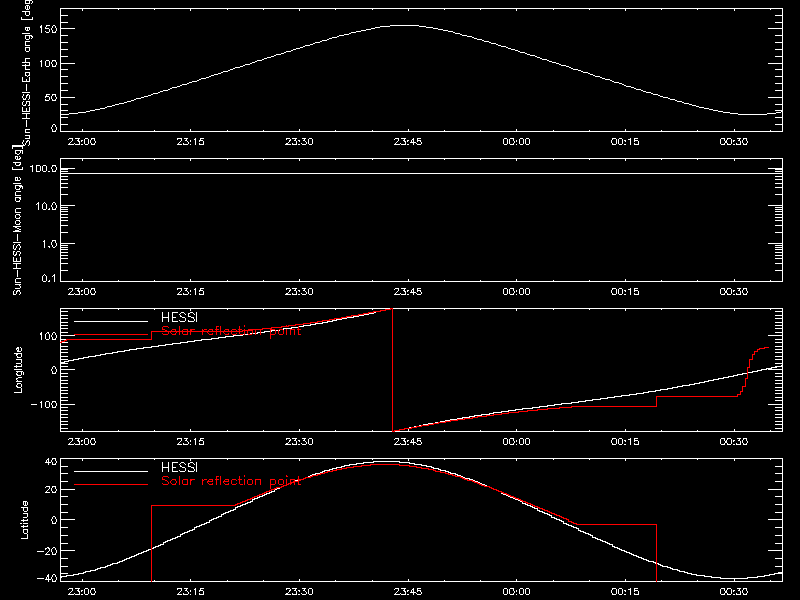The height and width of the screenshot is (600, 800).
Task: Click the 23:45 tick label under the Latitude plot
Action: pyautogui.click(x=408, y=591)
